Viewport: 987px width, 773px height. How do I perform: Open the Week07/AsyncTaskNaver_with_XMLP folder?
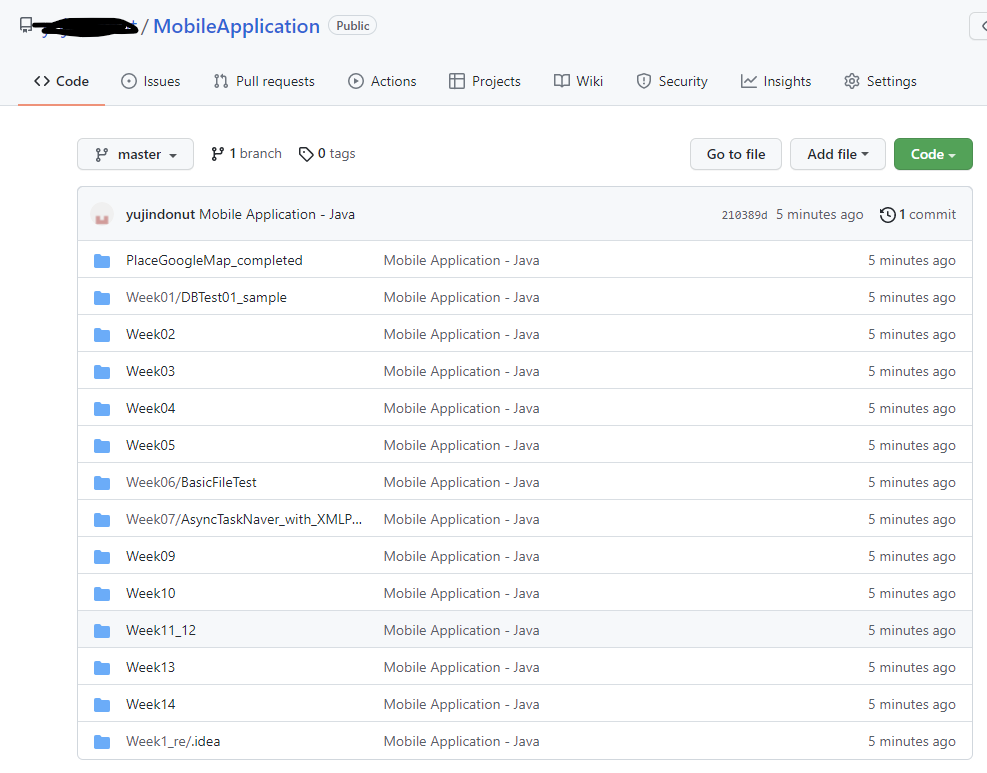(x=244, y=519)
